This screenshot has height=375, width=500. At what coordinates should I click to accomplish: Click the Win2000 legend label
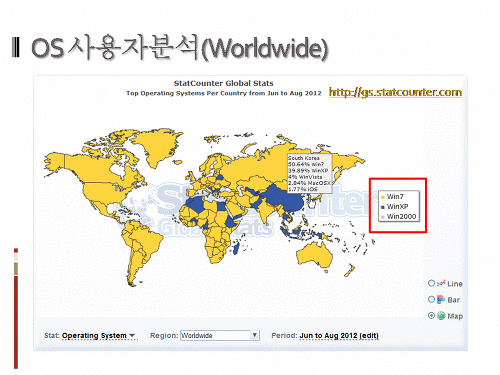[x=401, y=217]
